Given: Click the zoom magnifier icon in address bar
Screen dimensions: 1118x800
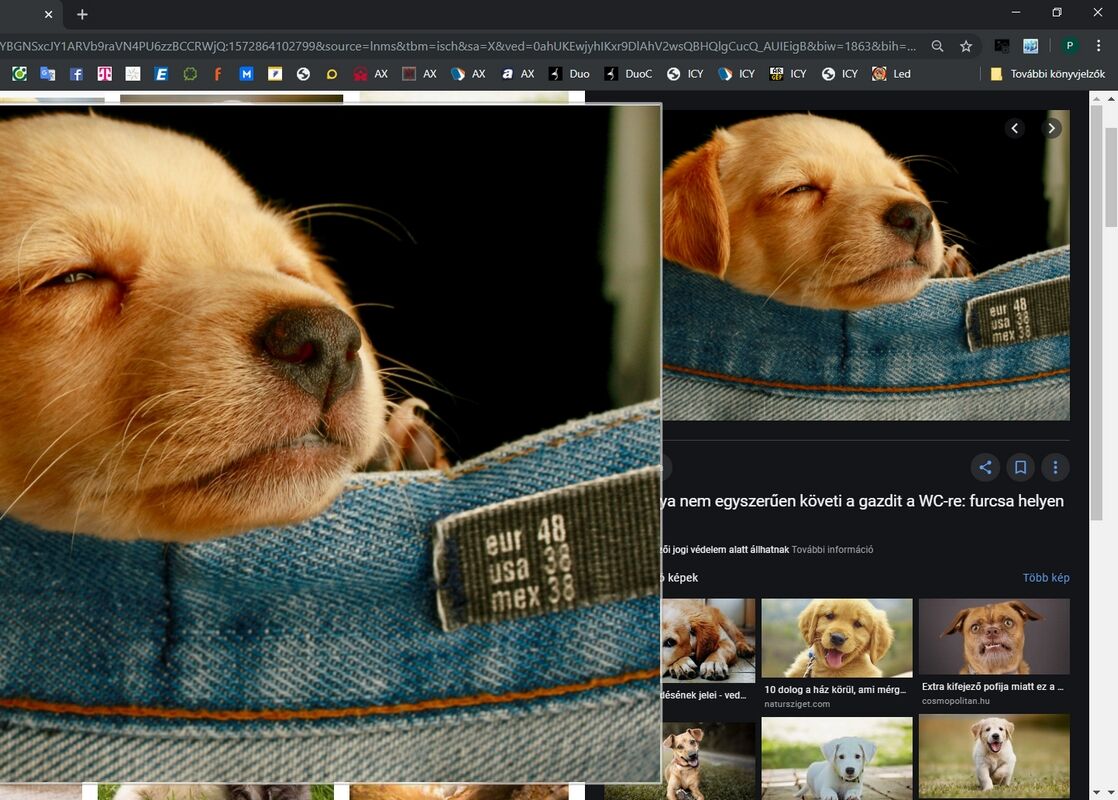Looking at the screenshot, I should pos(937,46).
